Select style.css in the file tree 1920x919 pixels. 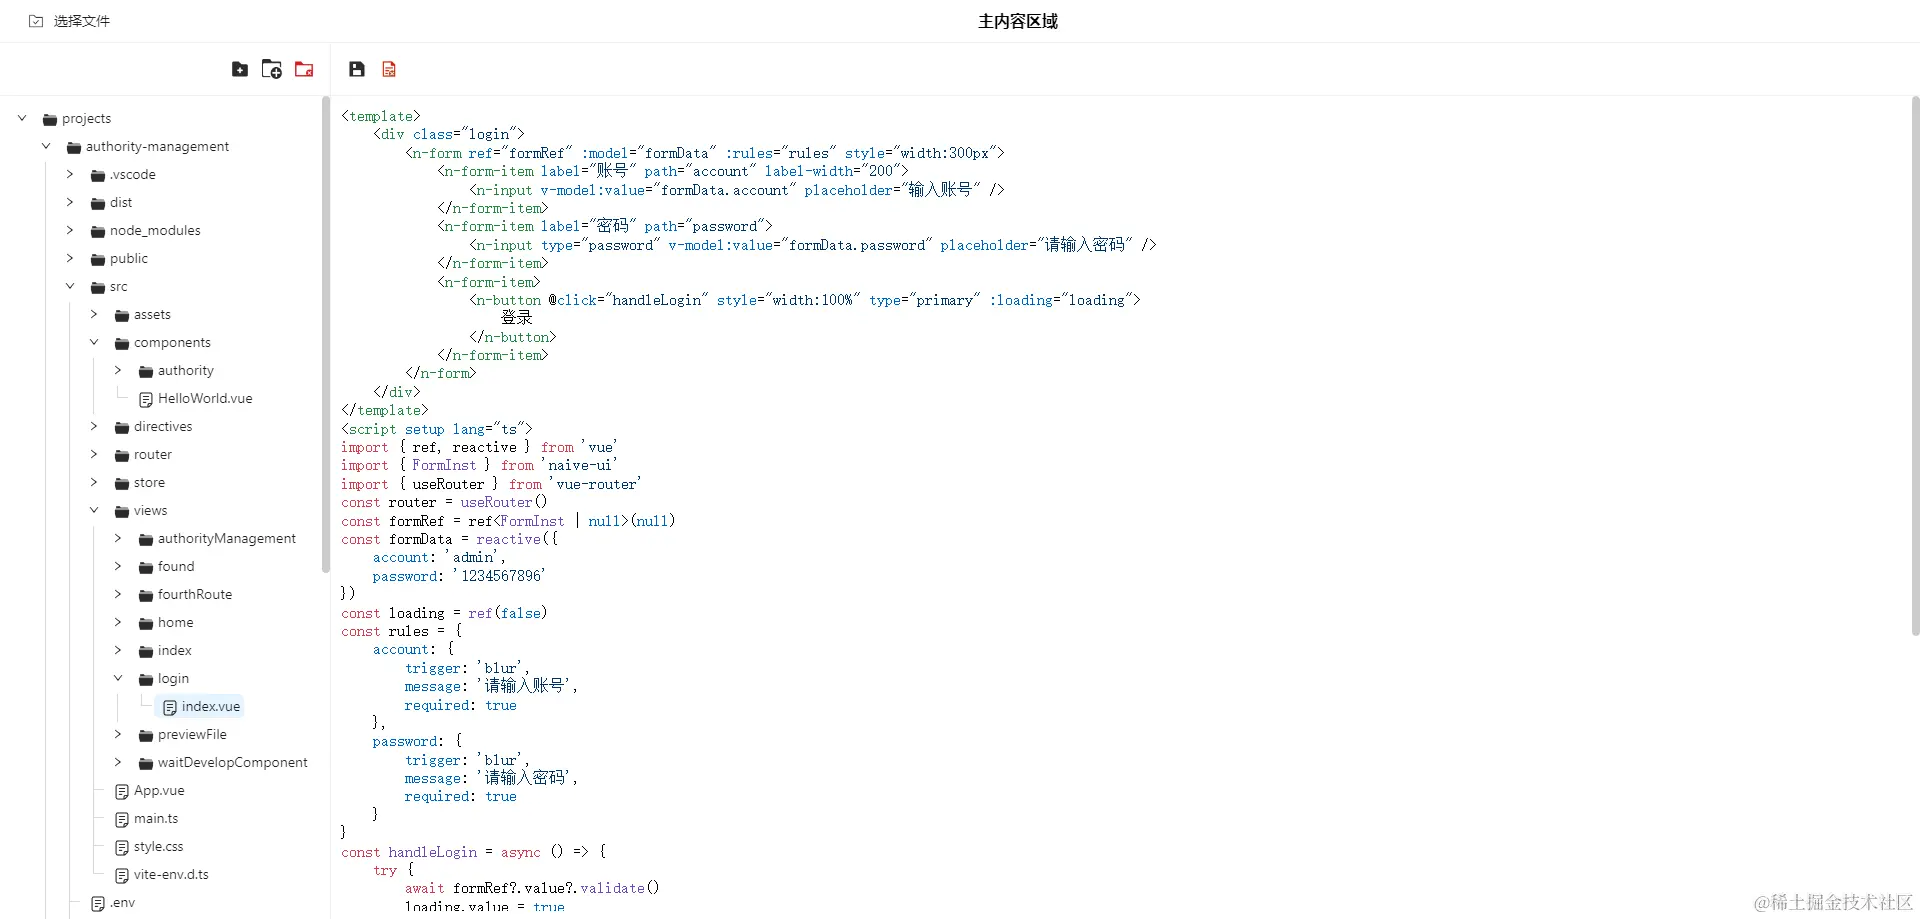[158, 846]
